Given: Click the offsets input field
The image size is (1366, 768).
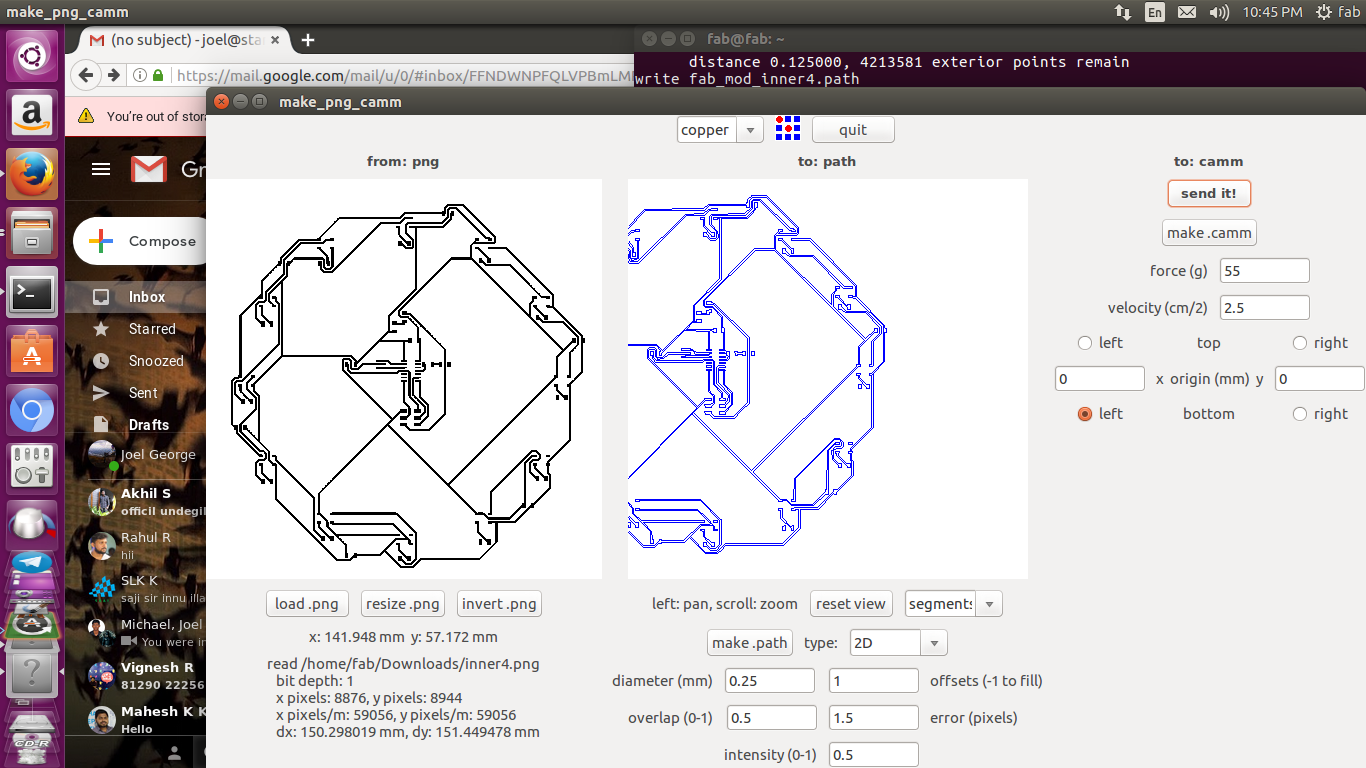Looking at the screenshot, I should coord(874,681).
